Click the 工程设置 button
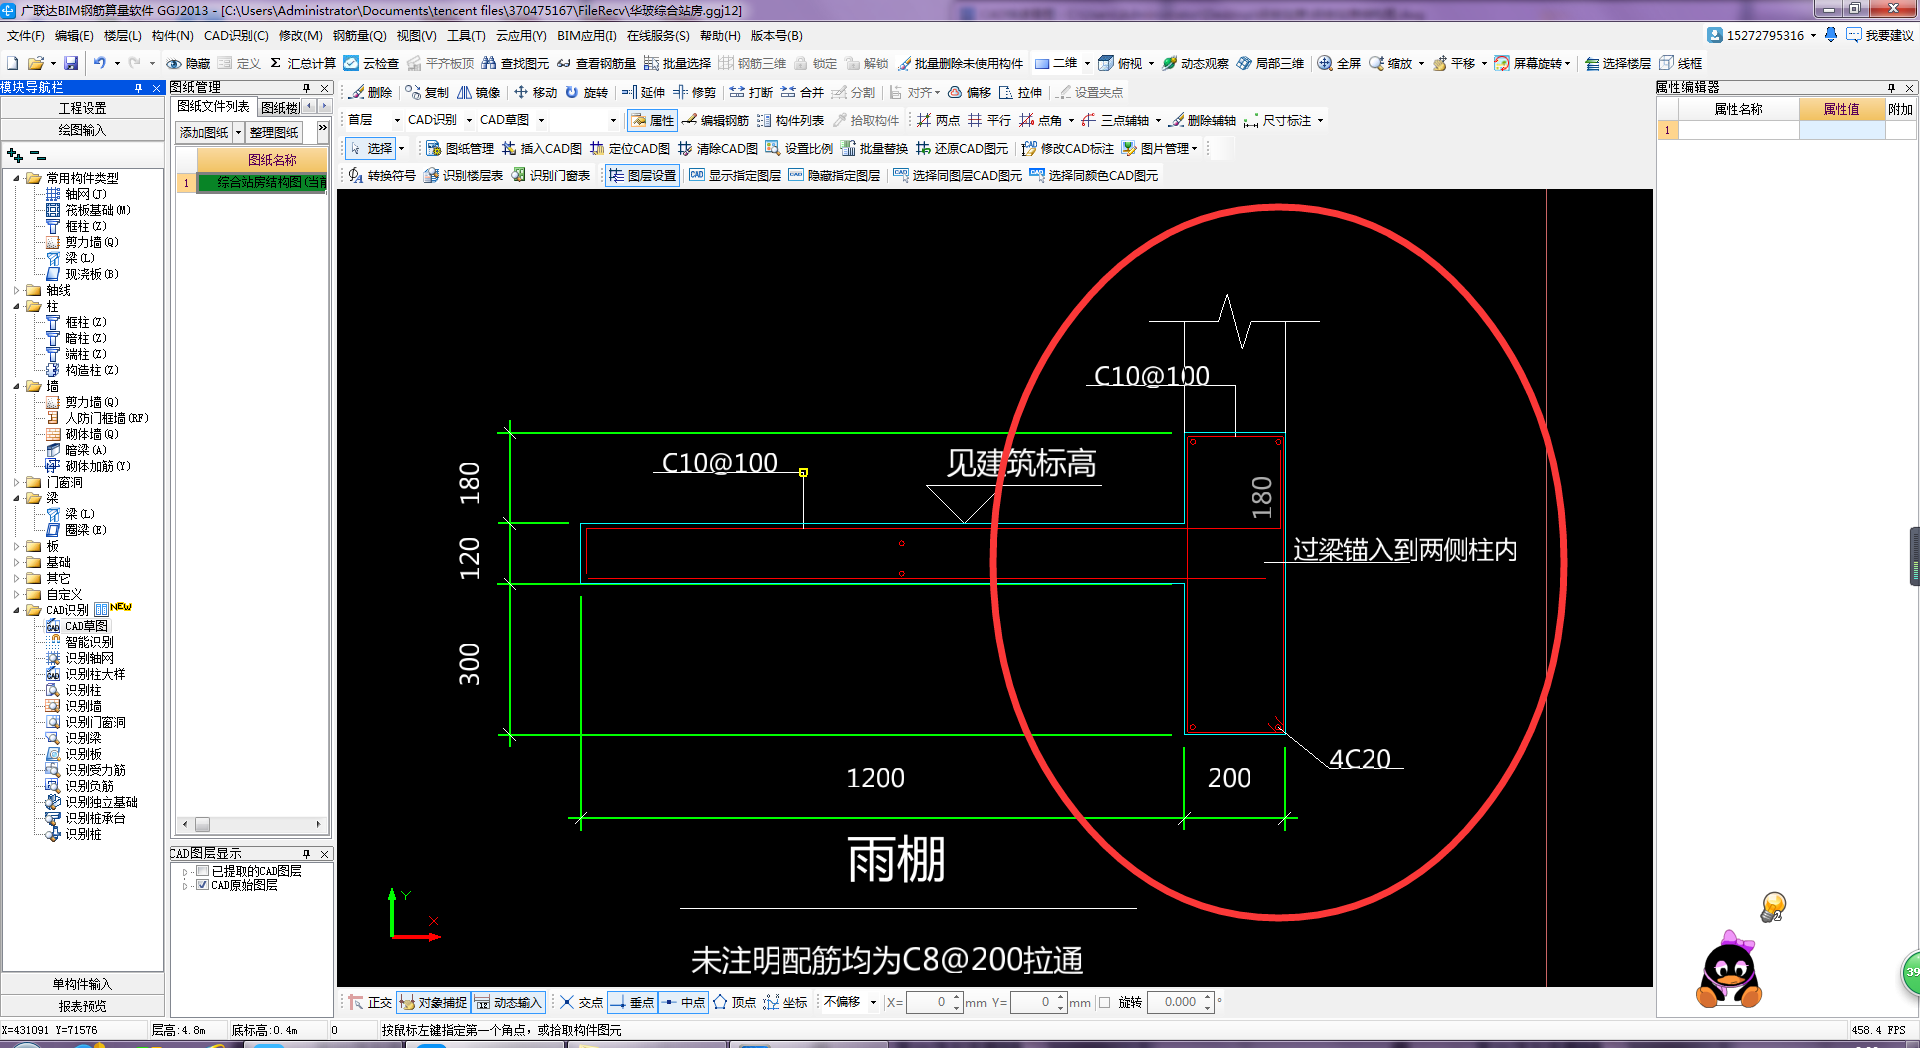This screenshot has width=1920, height=1048. click(82, 108)
